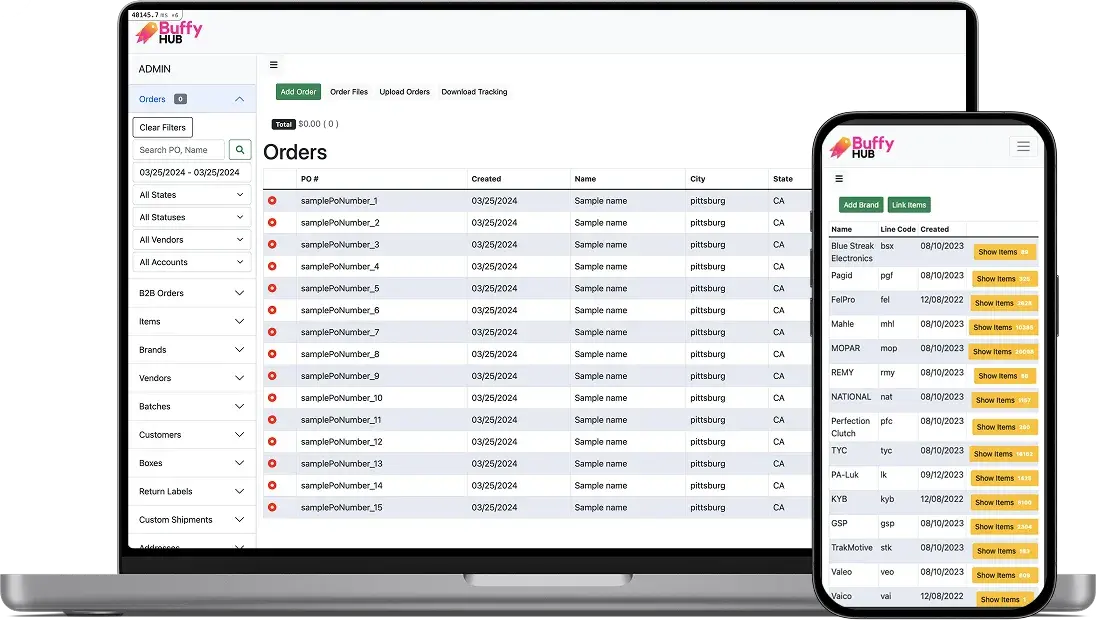
Task: Click red icon for samplePoNumber_7 row
Action: (272, 332)
